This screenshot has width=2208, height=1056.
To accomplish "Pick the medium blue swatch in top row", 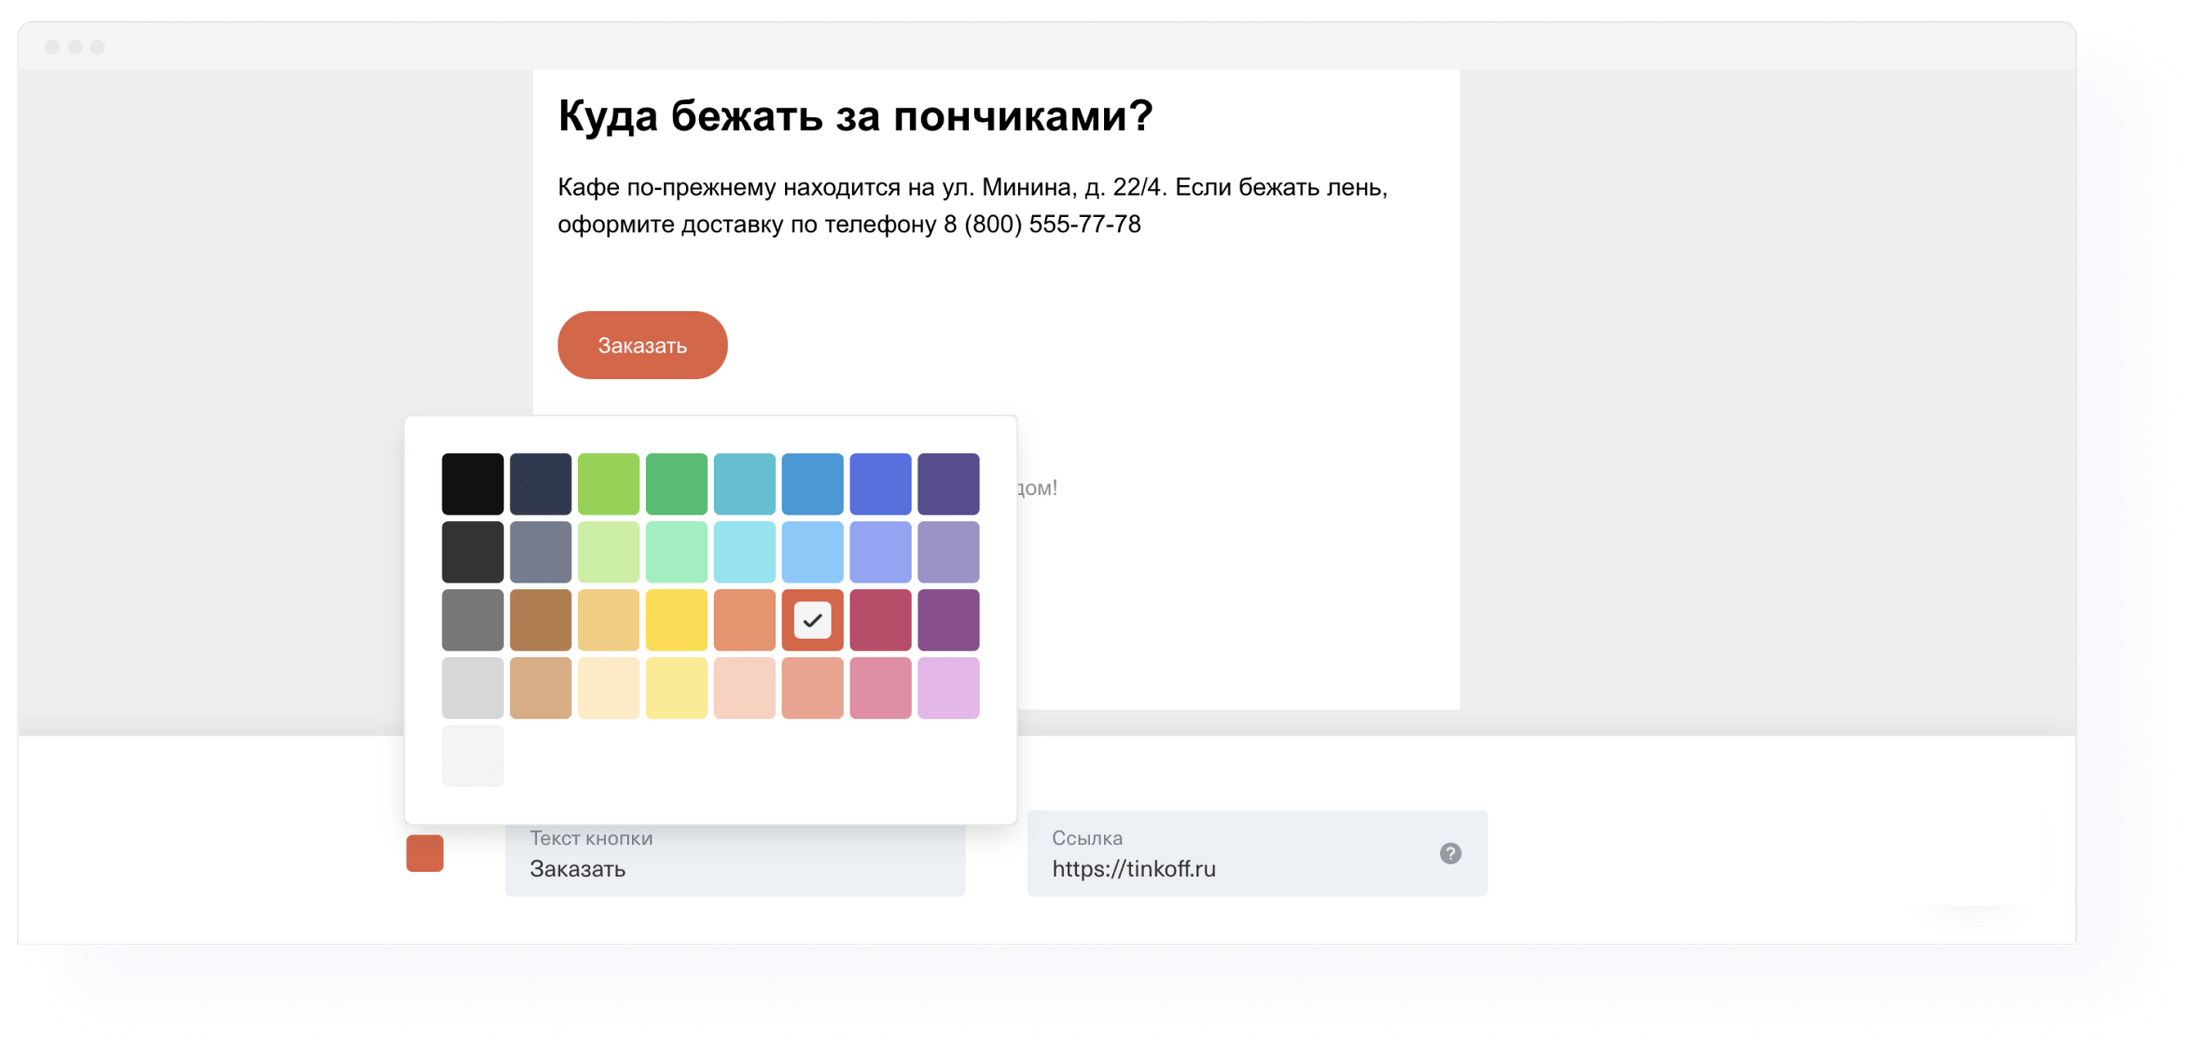I will click(x=813, y=484).
